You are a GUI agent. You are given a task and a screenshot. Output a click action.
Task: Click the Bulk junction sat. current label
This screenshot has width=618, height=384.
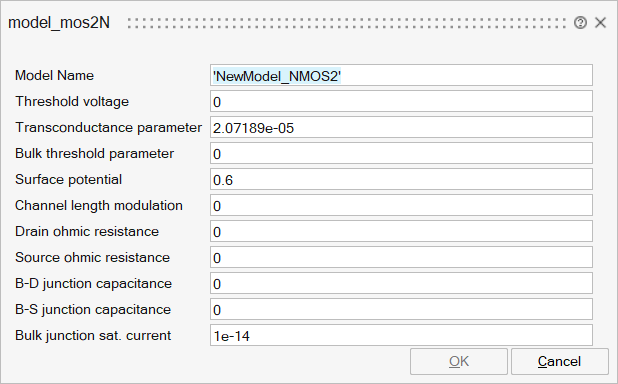93,336
